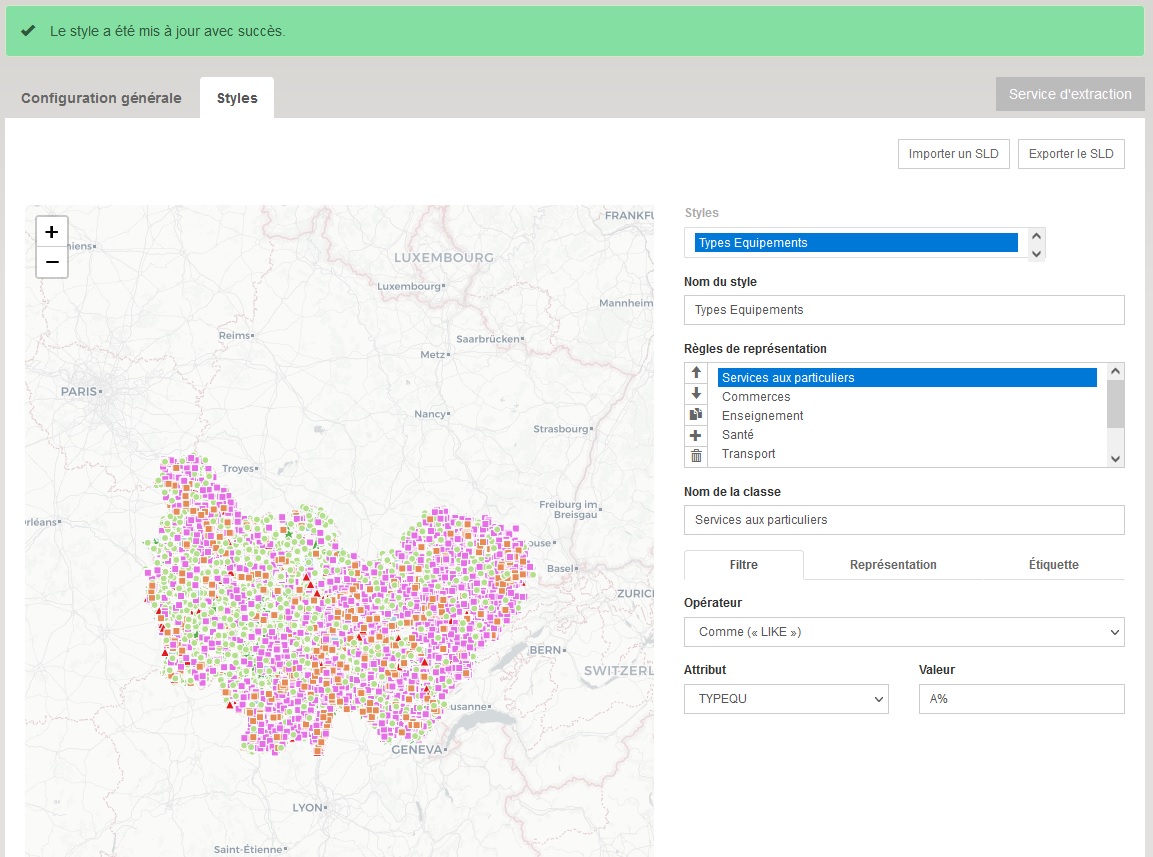Image resolution: width=1153 pixels, height=857 pixels.
Task: Click Importer un SLD
Action: 954,154
